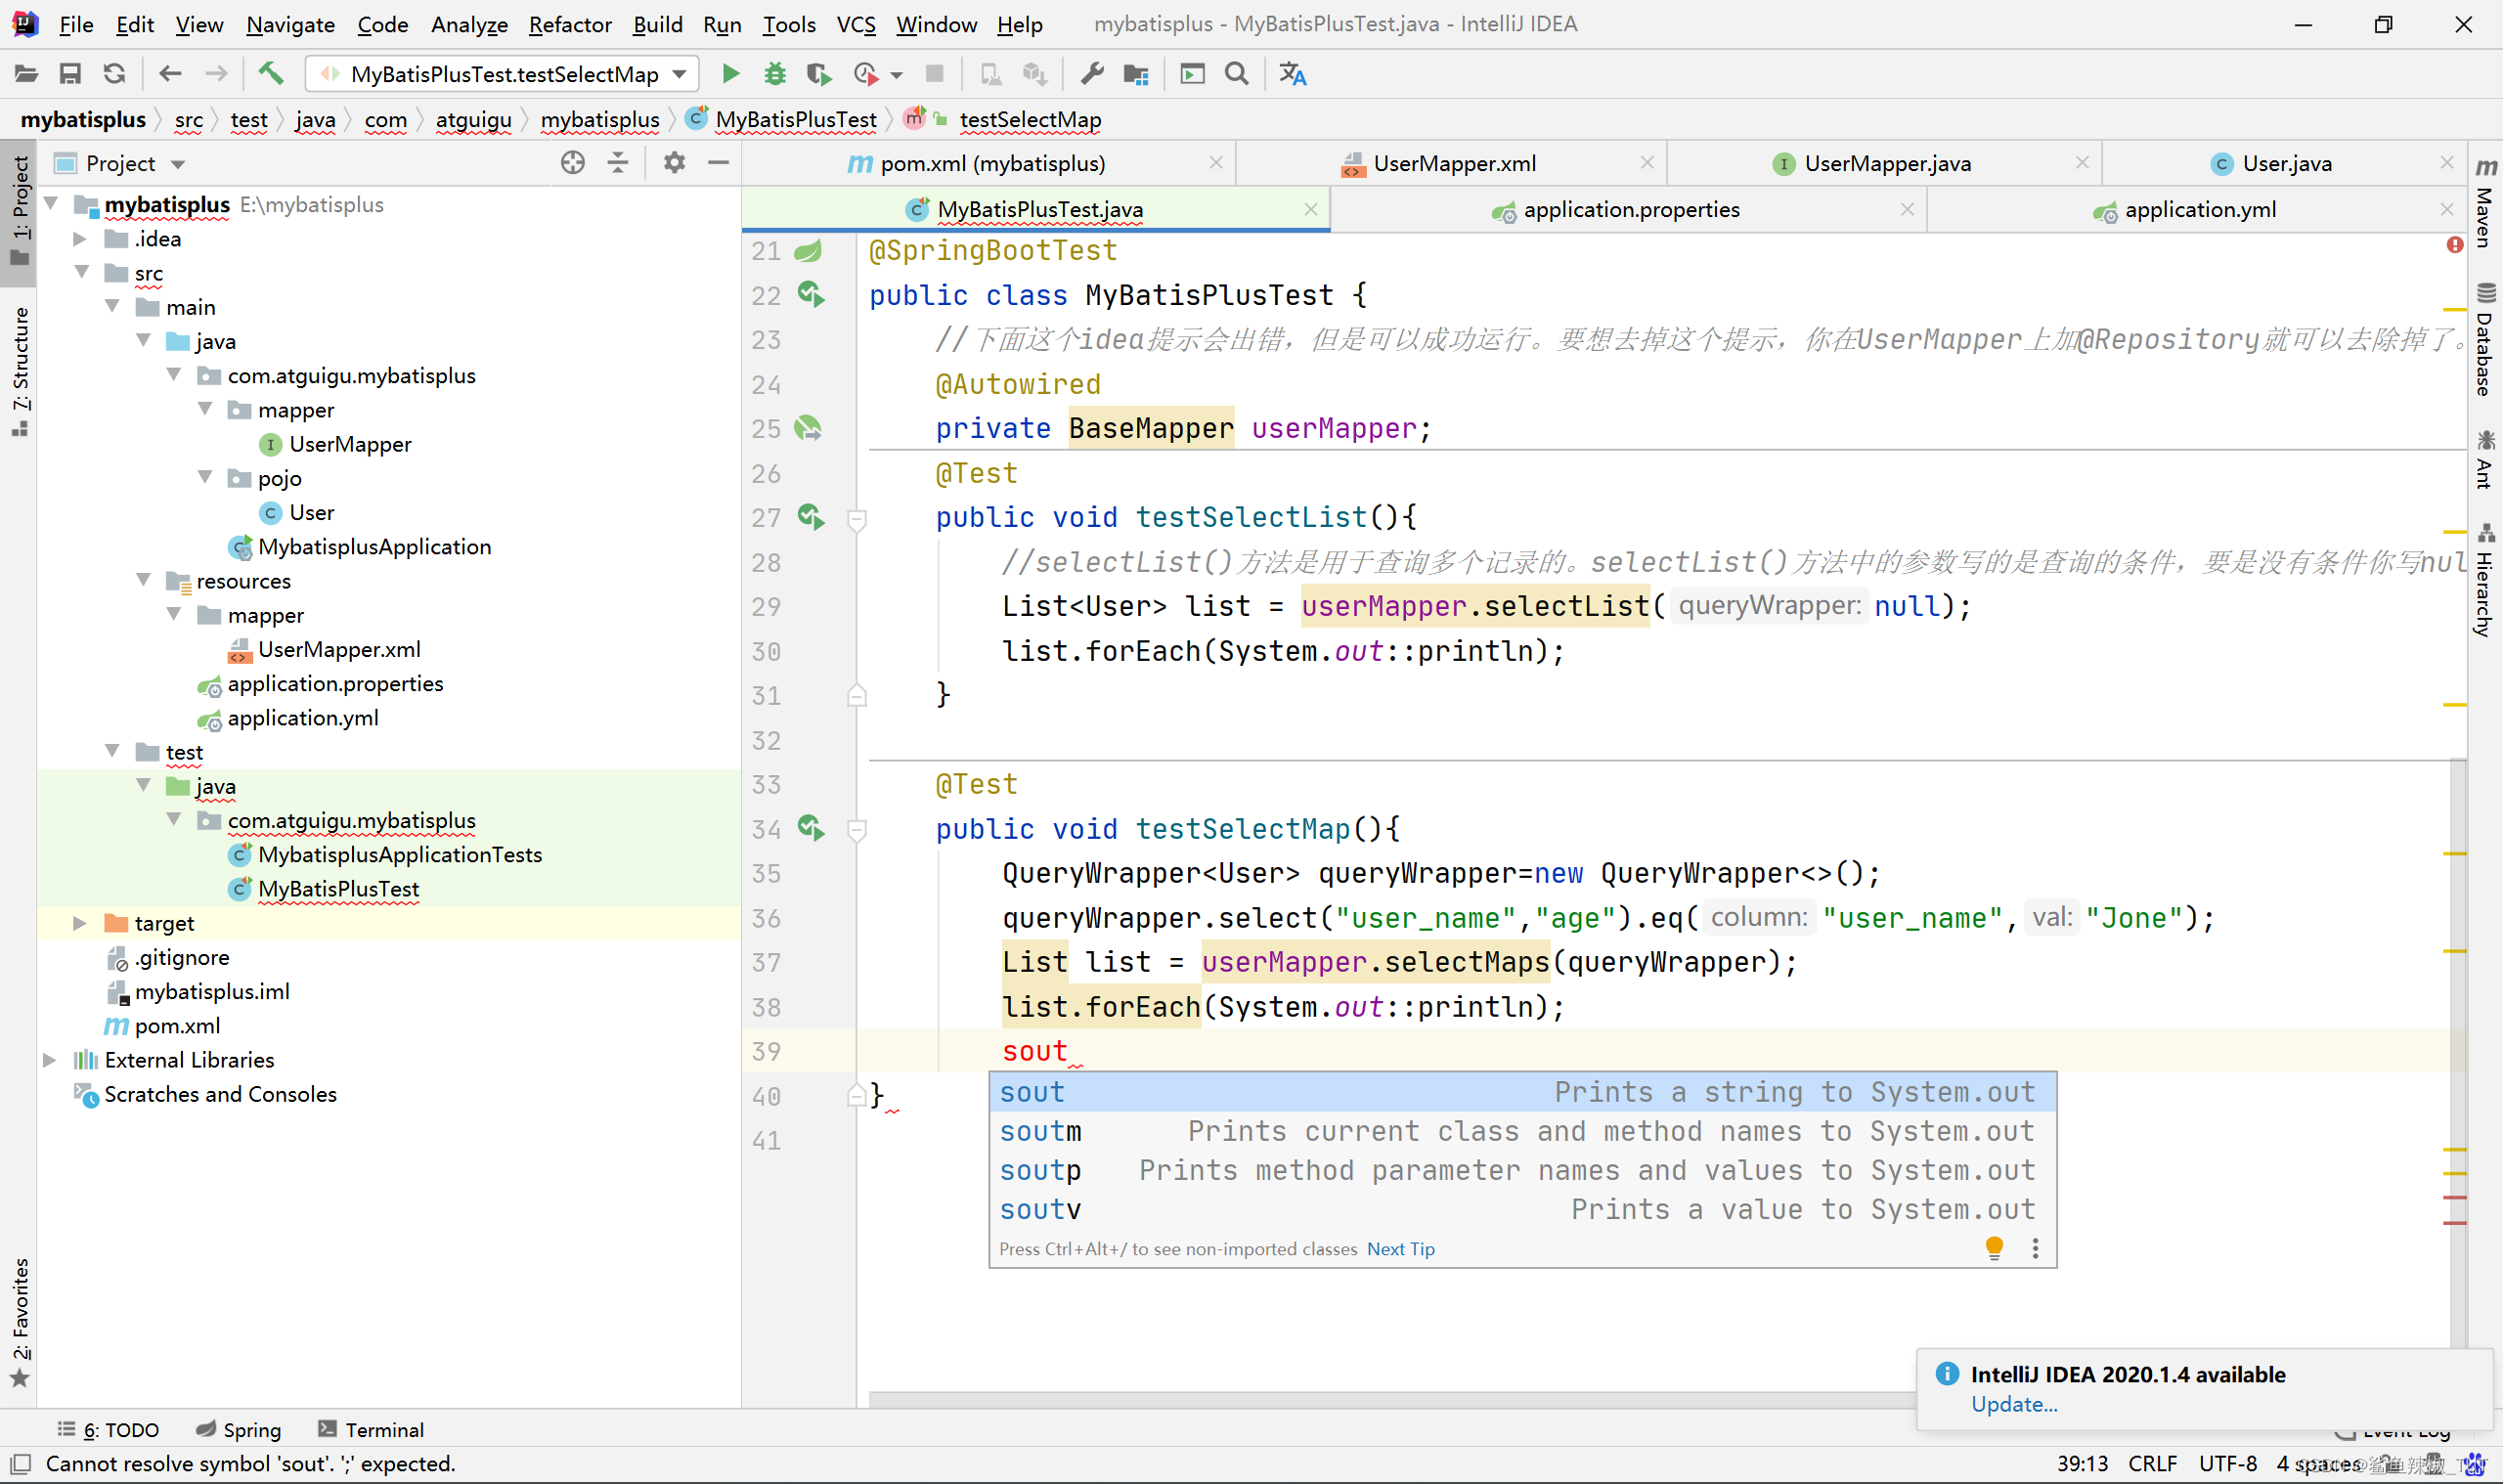Open UserMapper.xml in the project tree

pyautogui.click(x=338, y=650)
